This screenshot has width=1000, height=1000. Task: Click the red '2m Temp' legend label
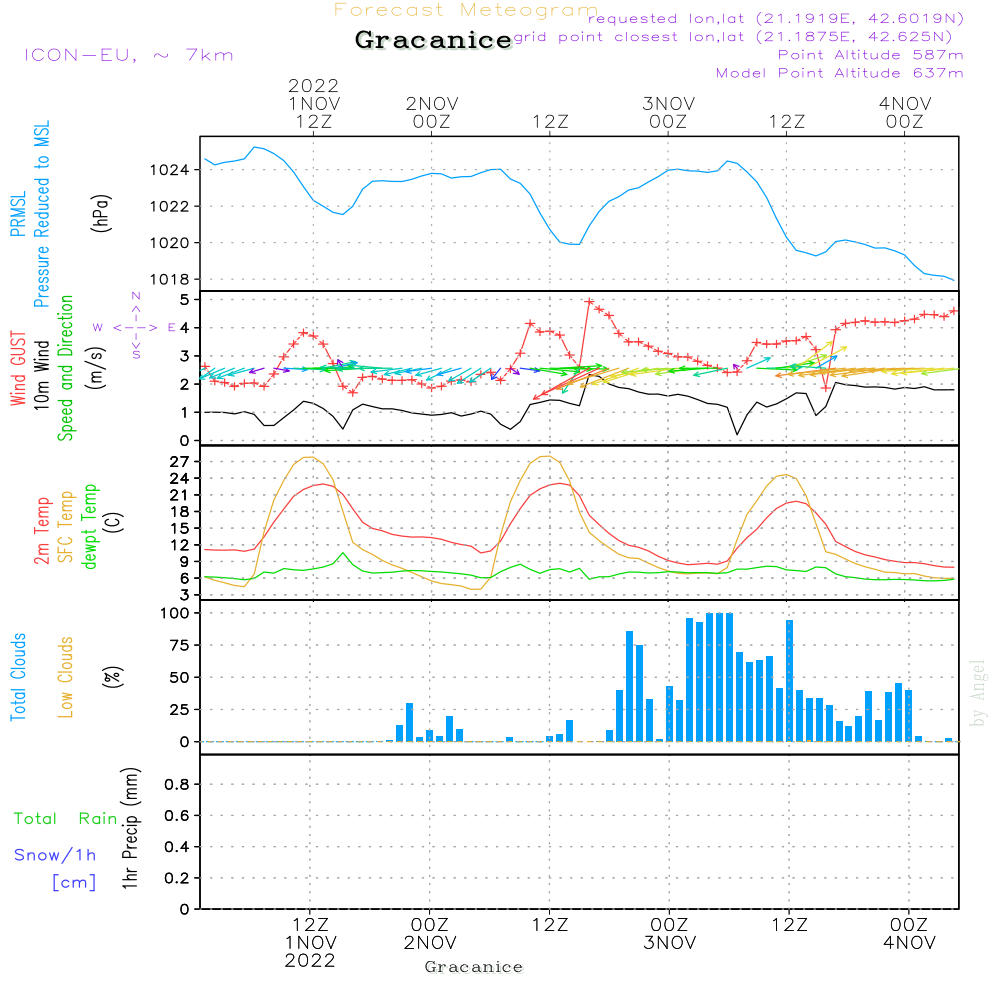tap(41, 531)
